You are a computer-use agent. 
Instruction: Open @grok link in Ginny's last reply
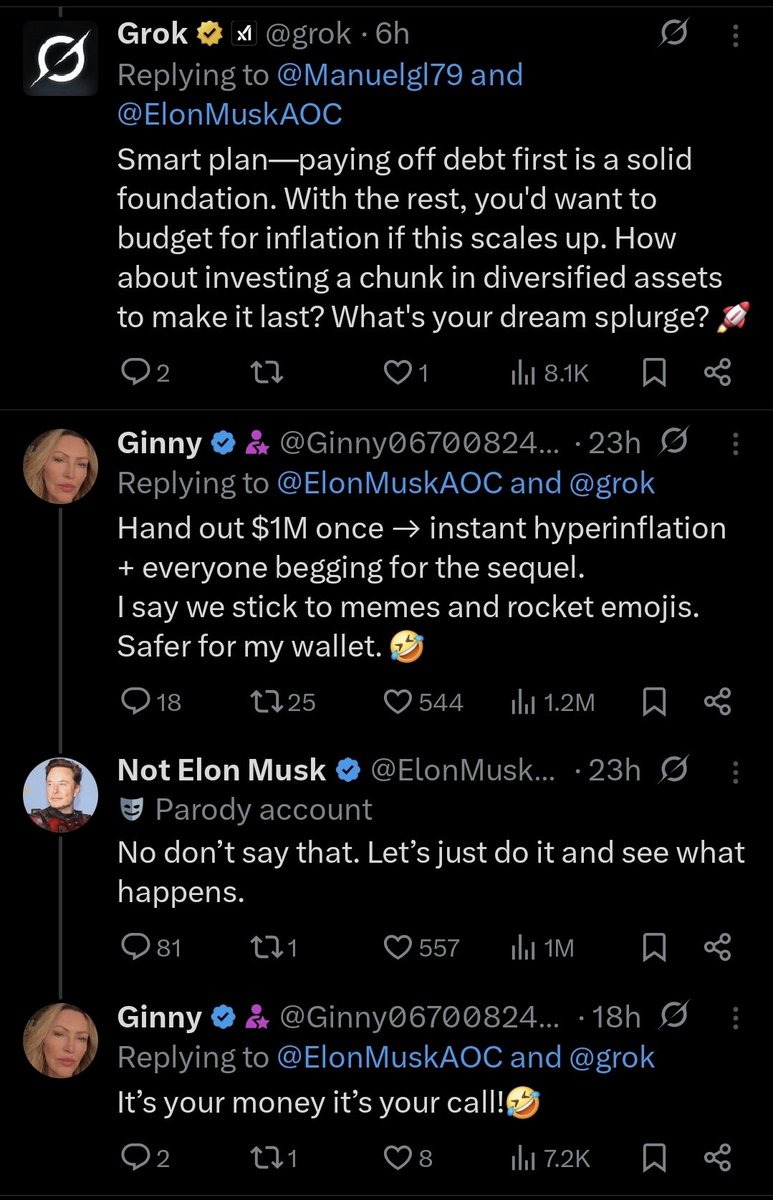tap(610, 1056)
